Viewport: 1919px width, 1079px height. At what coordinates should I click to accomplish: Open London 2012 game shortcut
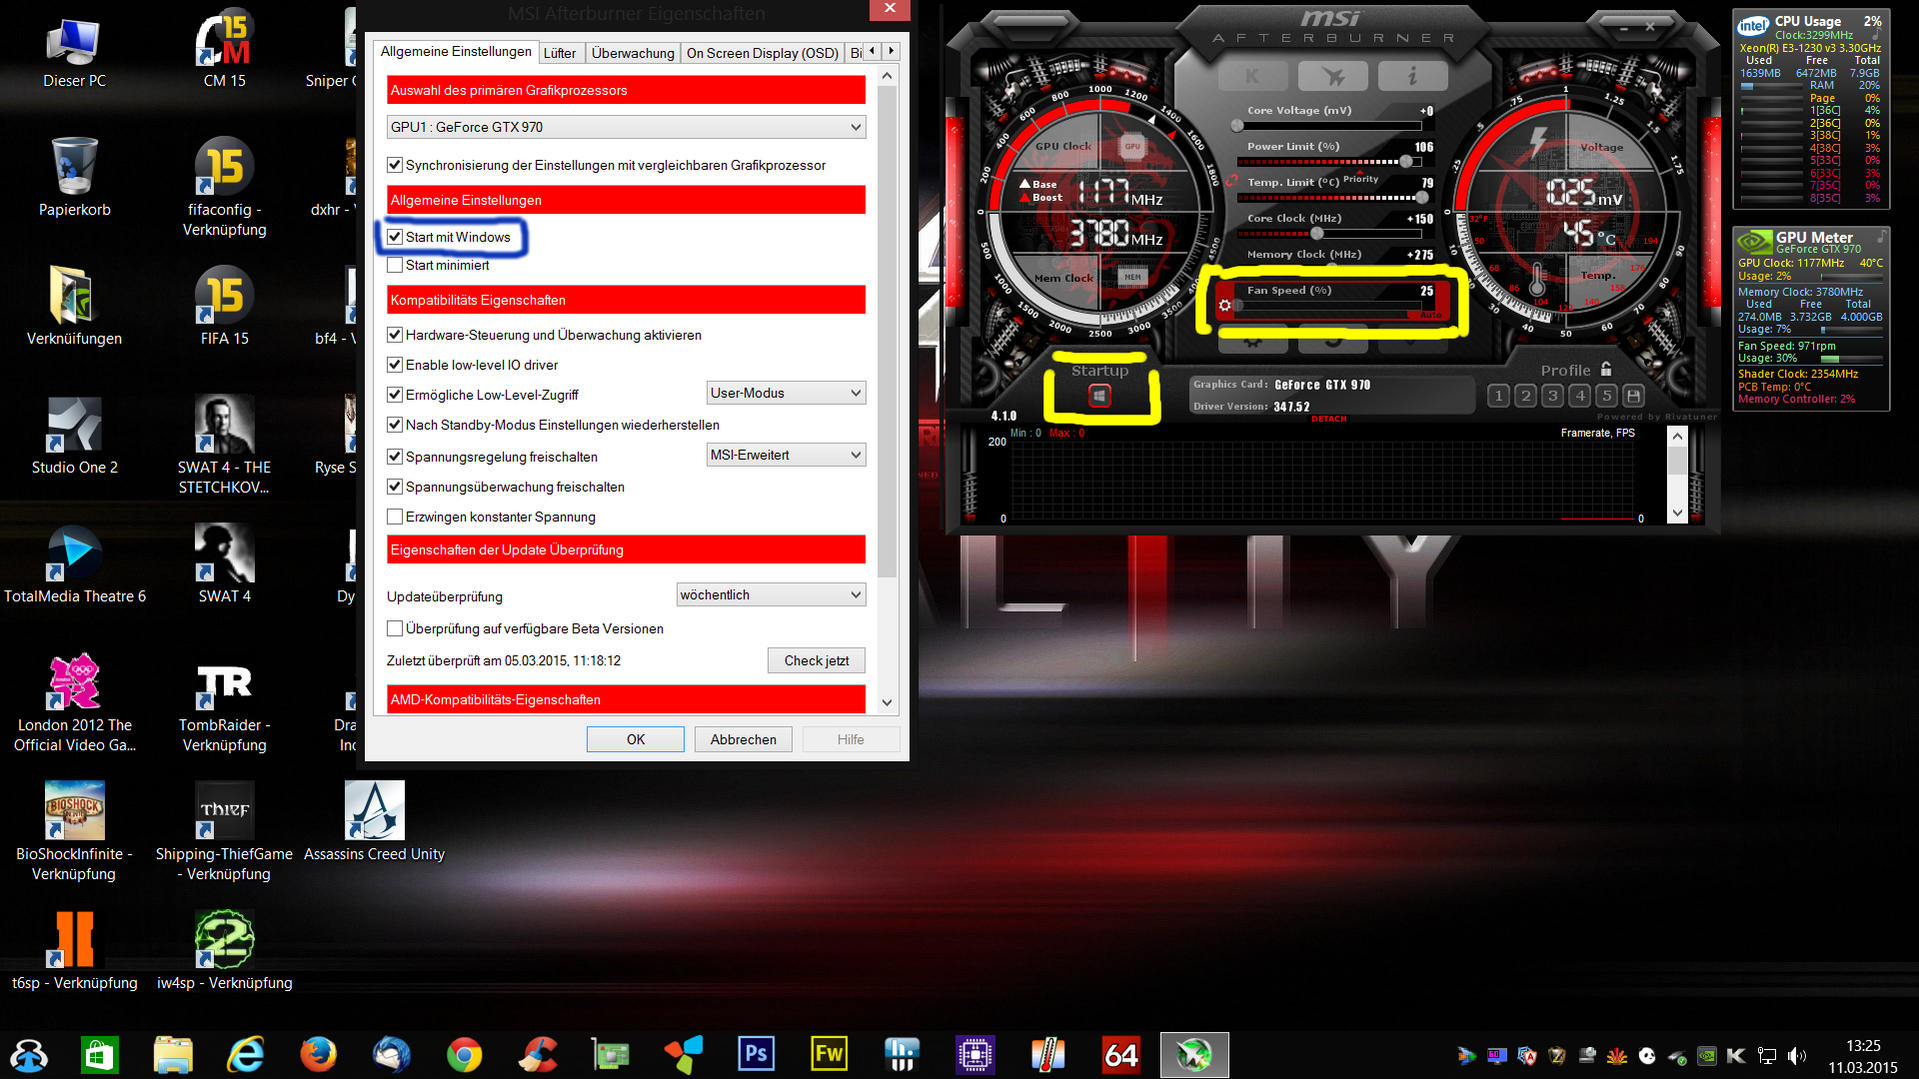click(74, 703)
